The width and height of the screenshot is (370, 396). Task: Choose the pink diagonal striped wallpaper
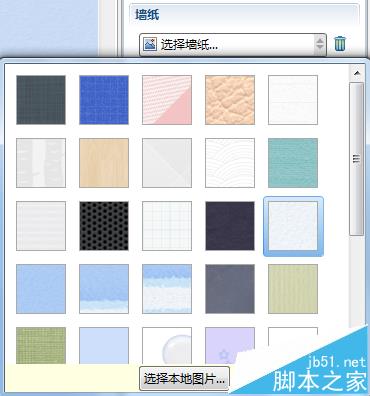pyautogui.click(x=167, y=100)
